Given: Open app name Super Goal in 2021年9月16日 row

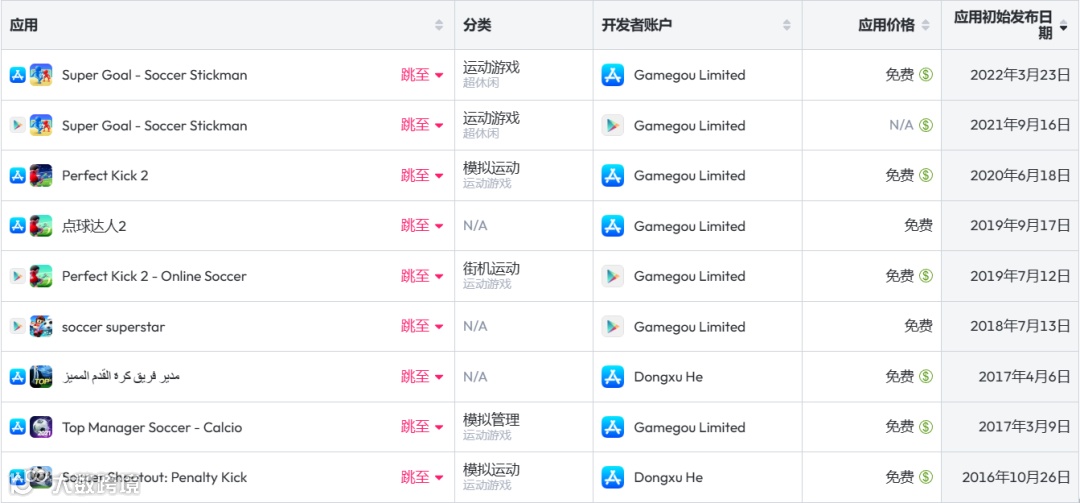Looking at the screenshot, I should pos(154,125).
